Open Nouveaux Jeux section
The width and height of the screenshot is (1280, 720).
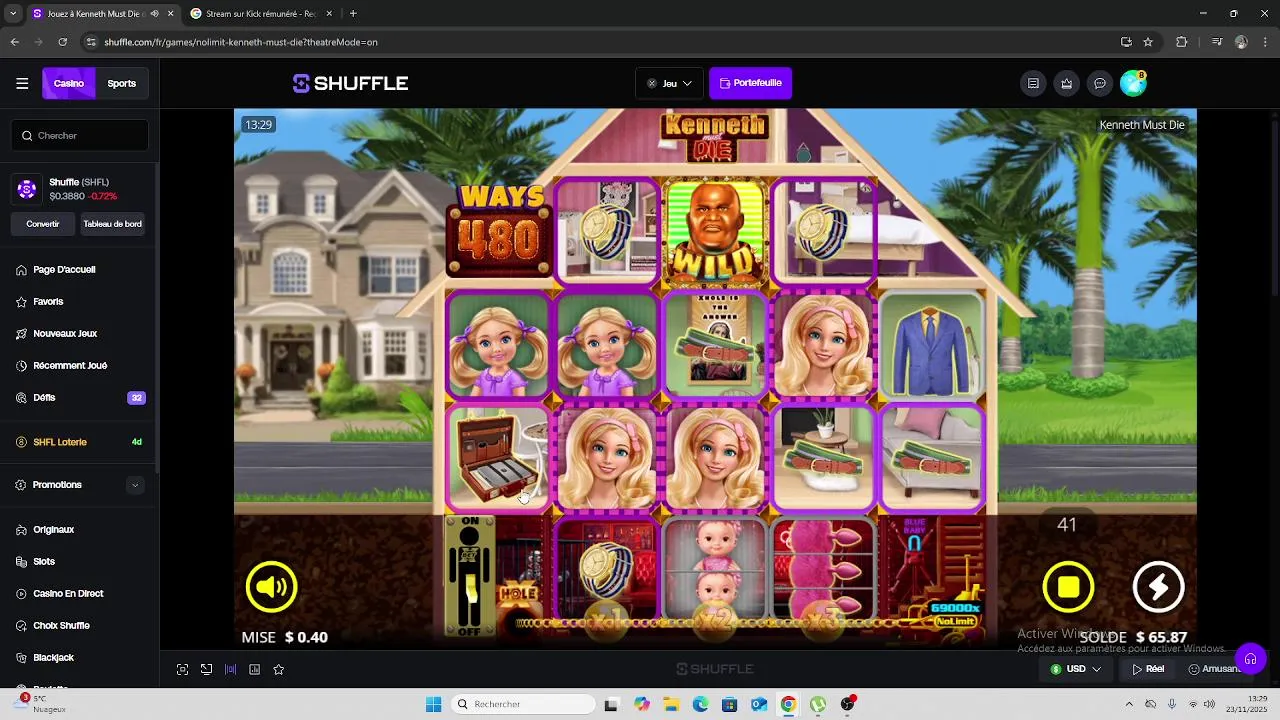pos(65,334)
